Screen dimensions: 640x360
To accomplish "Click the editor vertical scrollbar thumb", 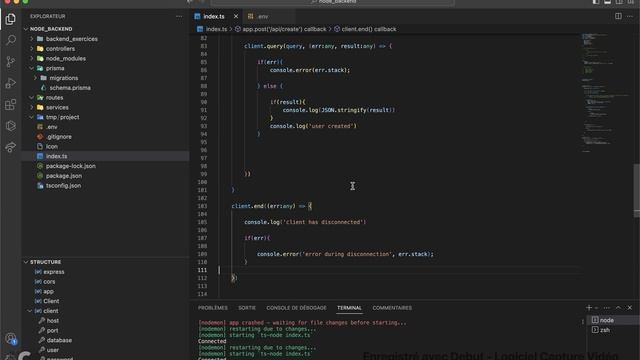I will pyautogui.click(x=636, y=191).
